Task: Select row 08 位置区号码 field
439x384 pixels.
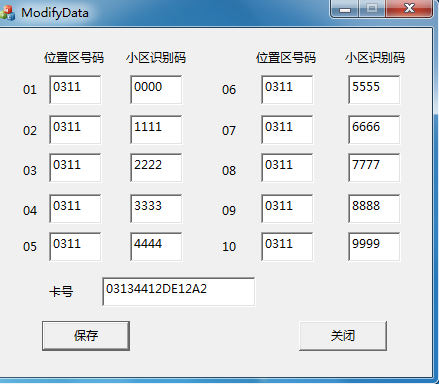Action: (287, 168)
